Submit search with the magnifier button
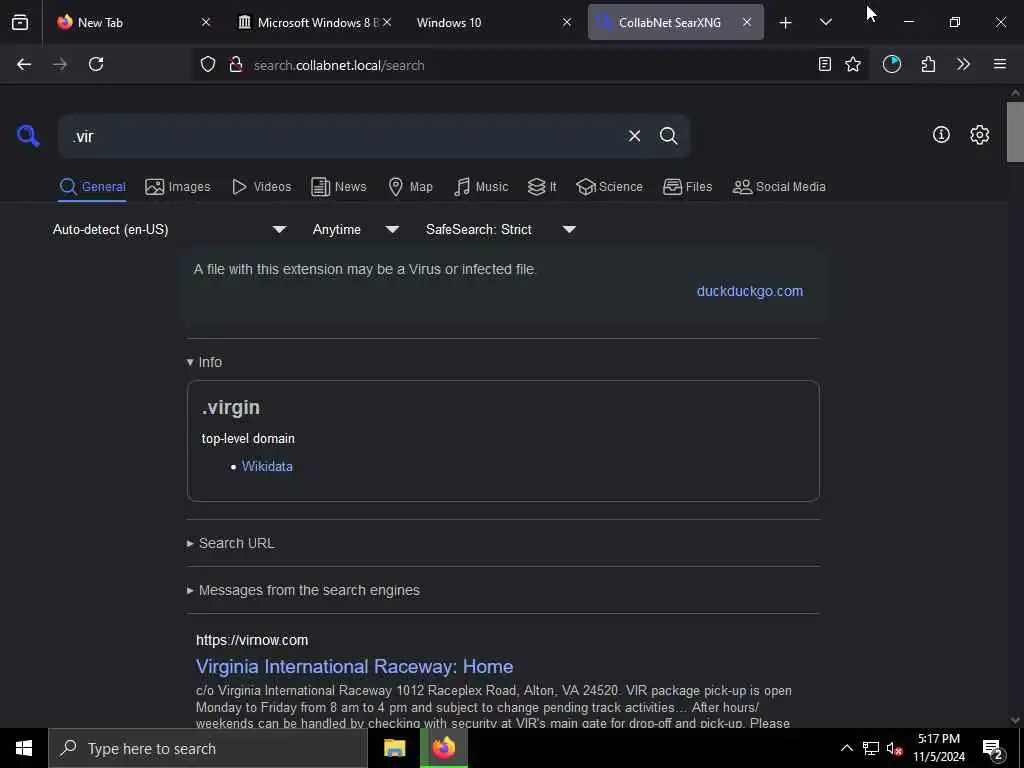This screenshot has height=768, width=1024. (668, 136)
